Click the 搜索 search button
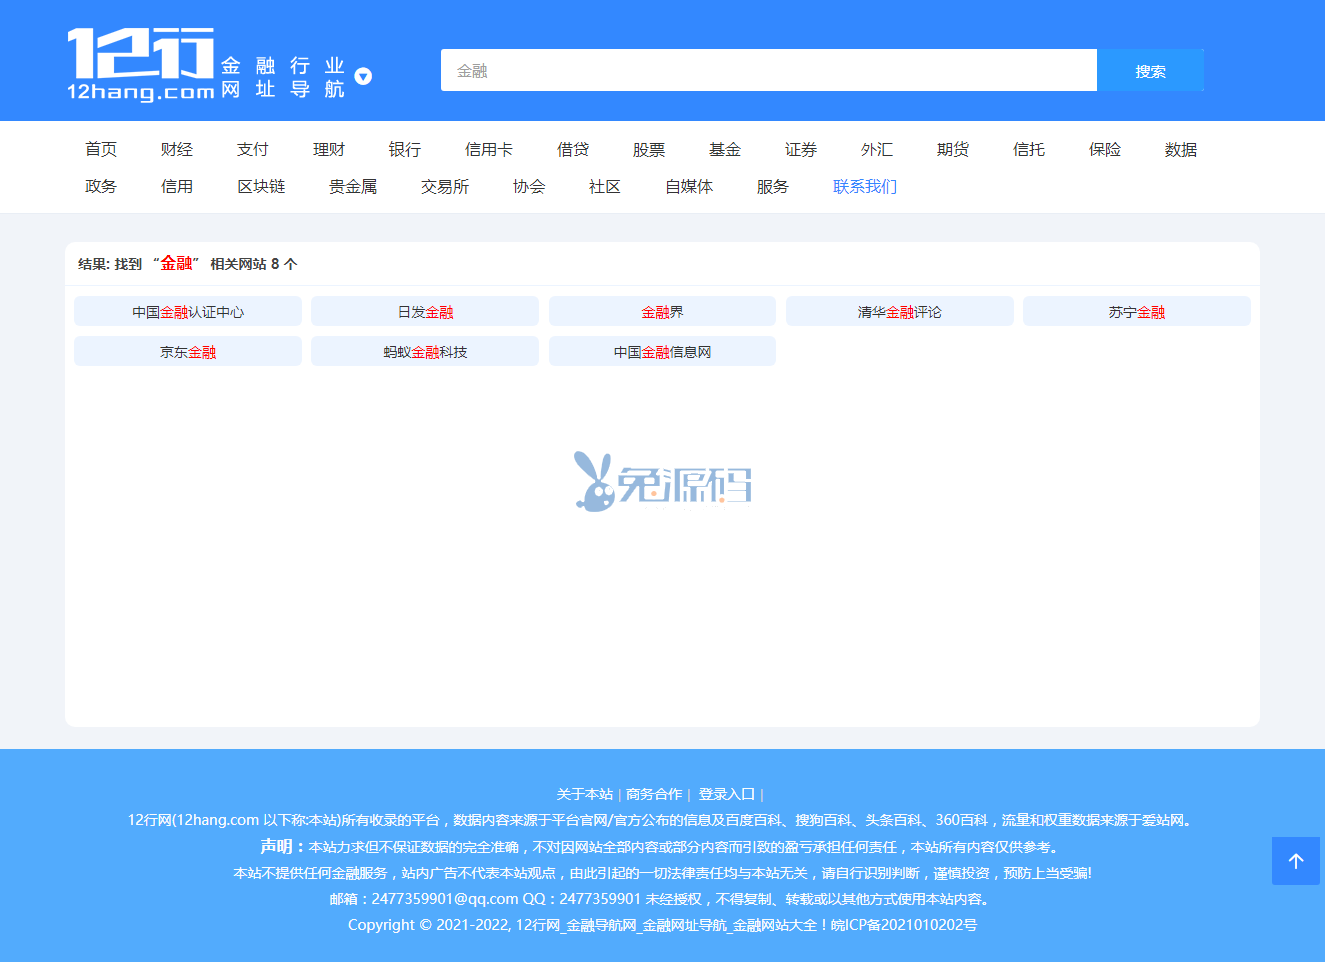The height and width of the screenshot is (962, 1325). point(1150,70)
